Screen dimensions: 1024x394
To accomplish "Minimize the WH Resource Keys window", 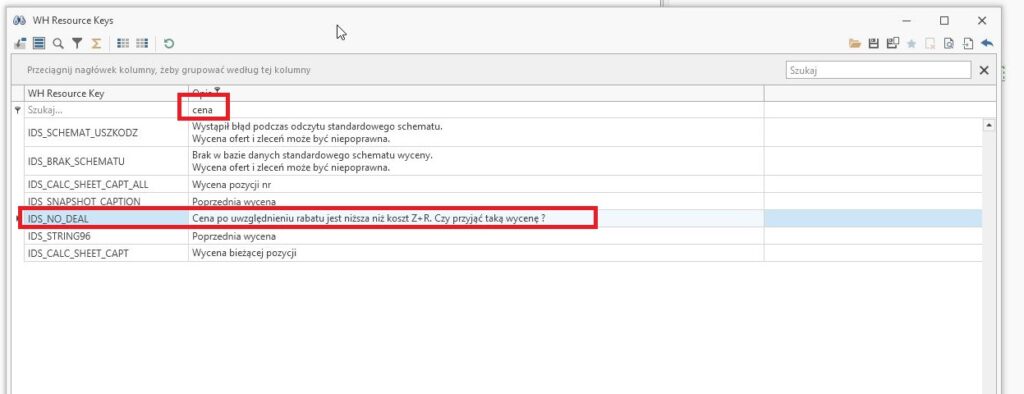I will tap(906, 20).
